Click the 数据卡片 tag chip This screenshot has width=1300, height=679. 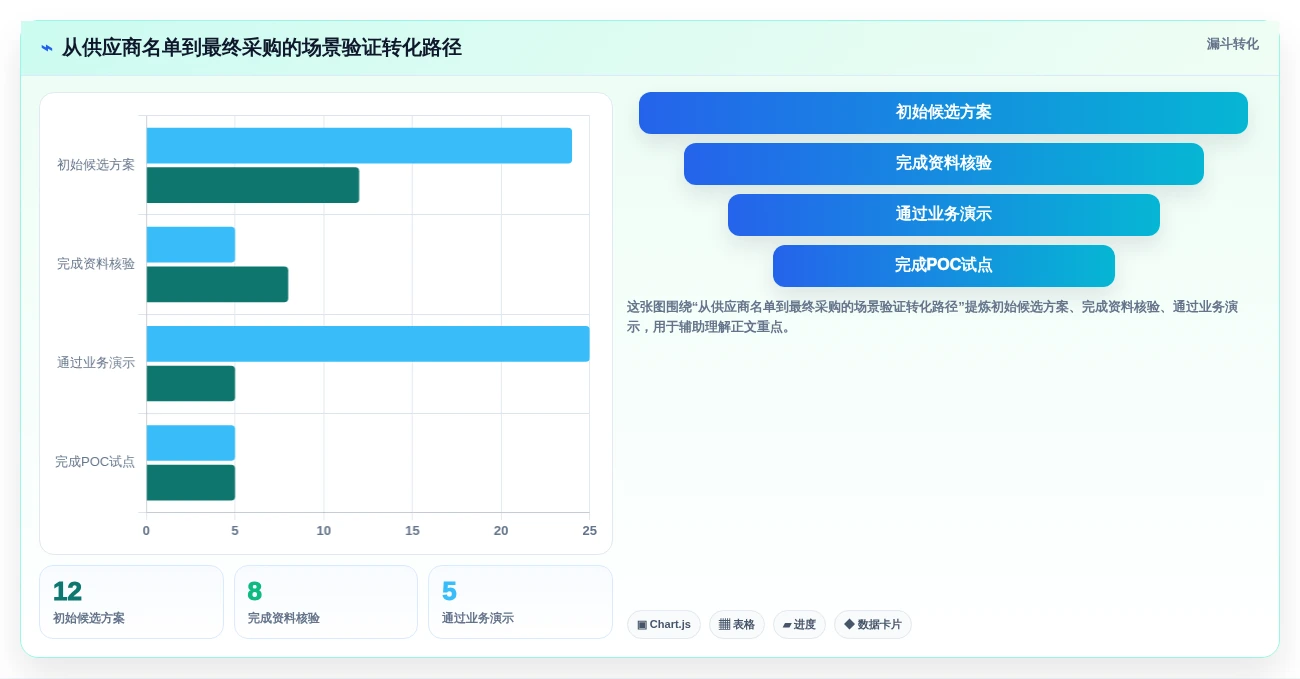[873, 625]
